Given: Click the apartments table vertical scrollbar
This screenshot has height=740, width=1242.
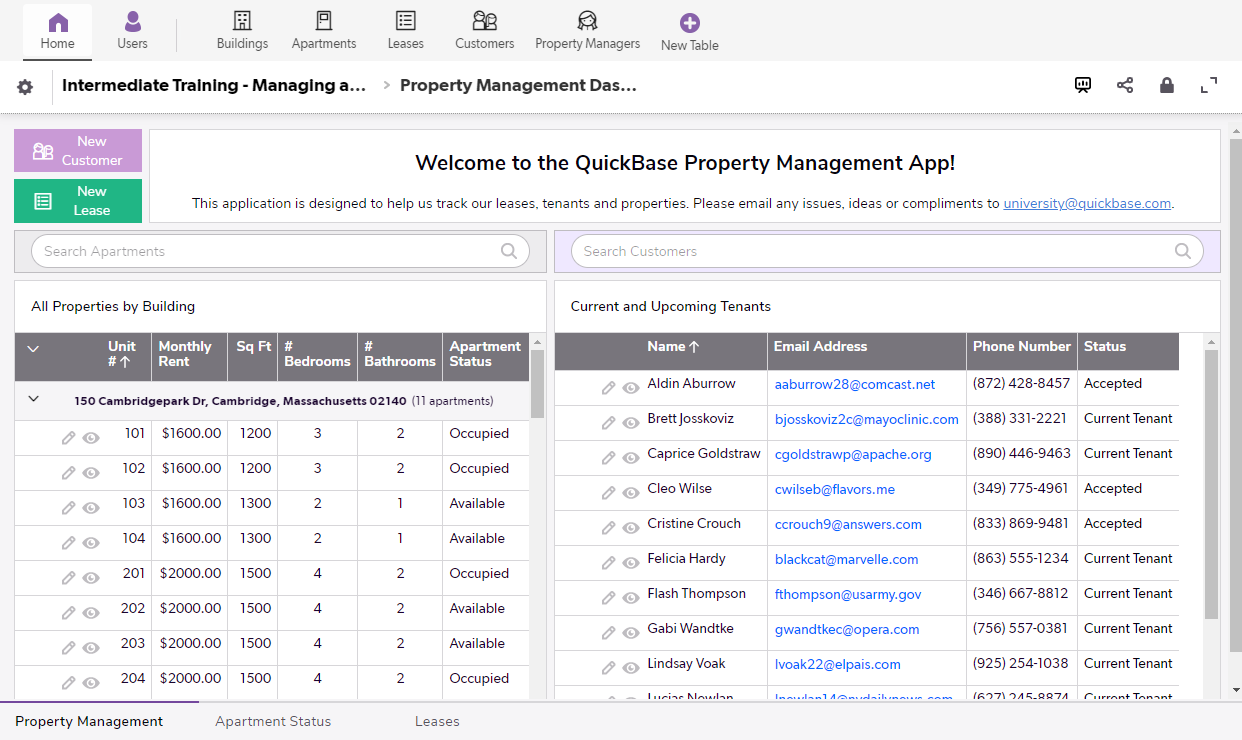Looking at the screenshot, I should [x=537, y=384].
